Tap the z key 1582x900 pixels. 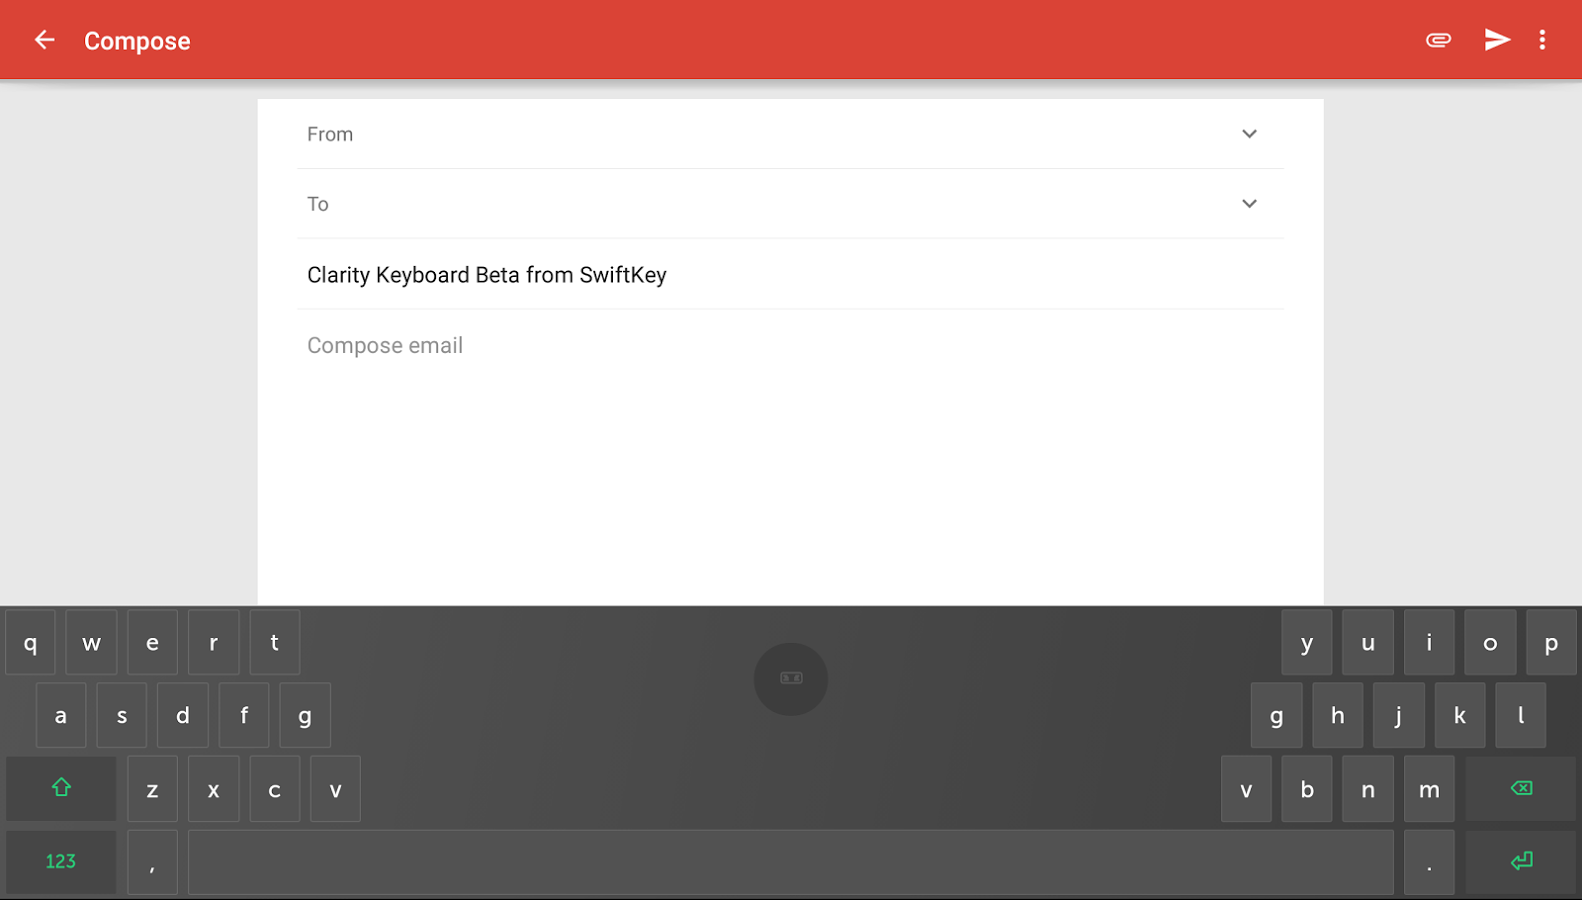(152, 788)
